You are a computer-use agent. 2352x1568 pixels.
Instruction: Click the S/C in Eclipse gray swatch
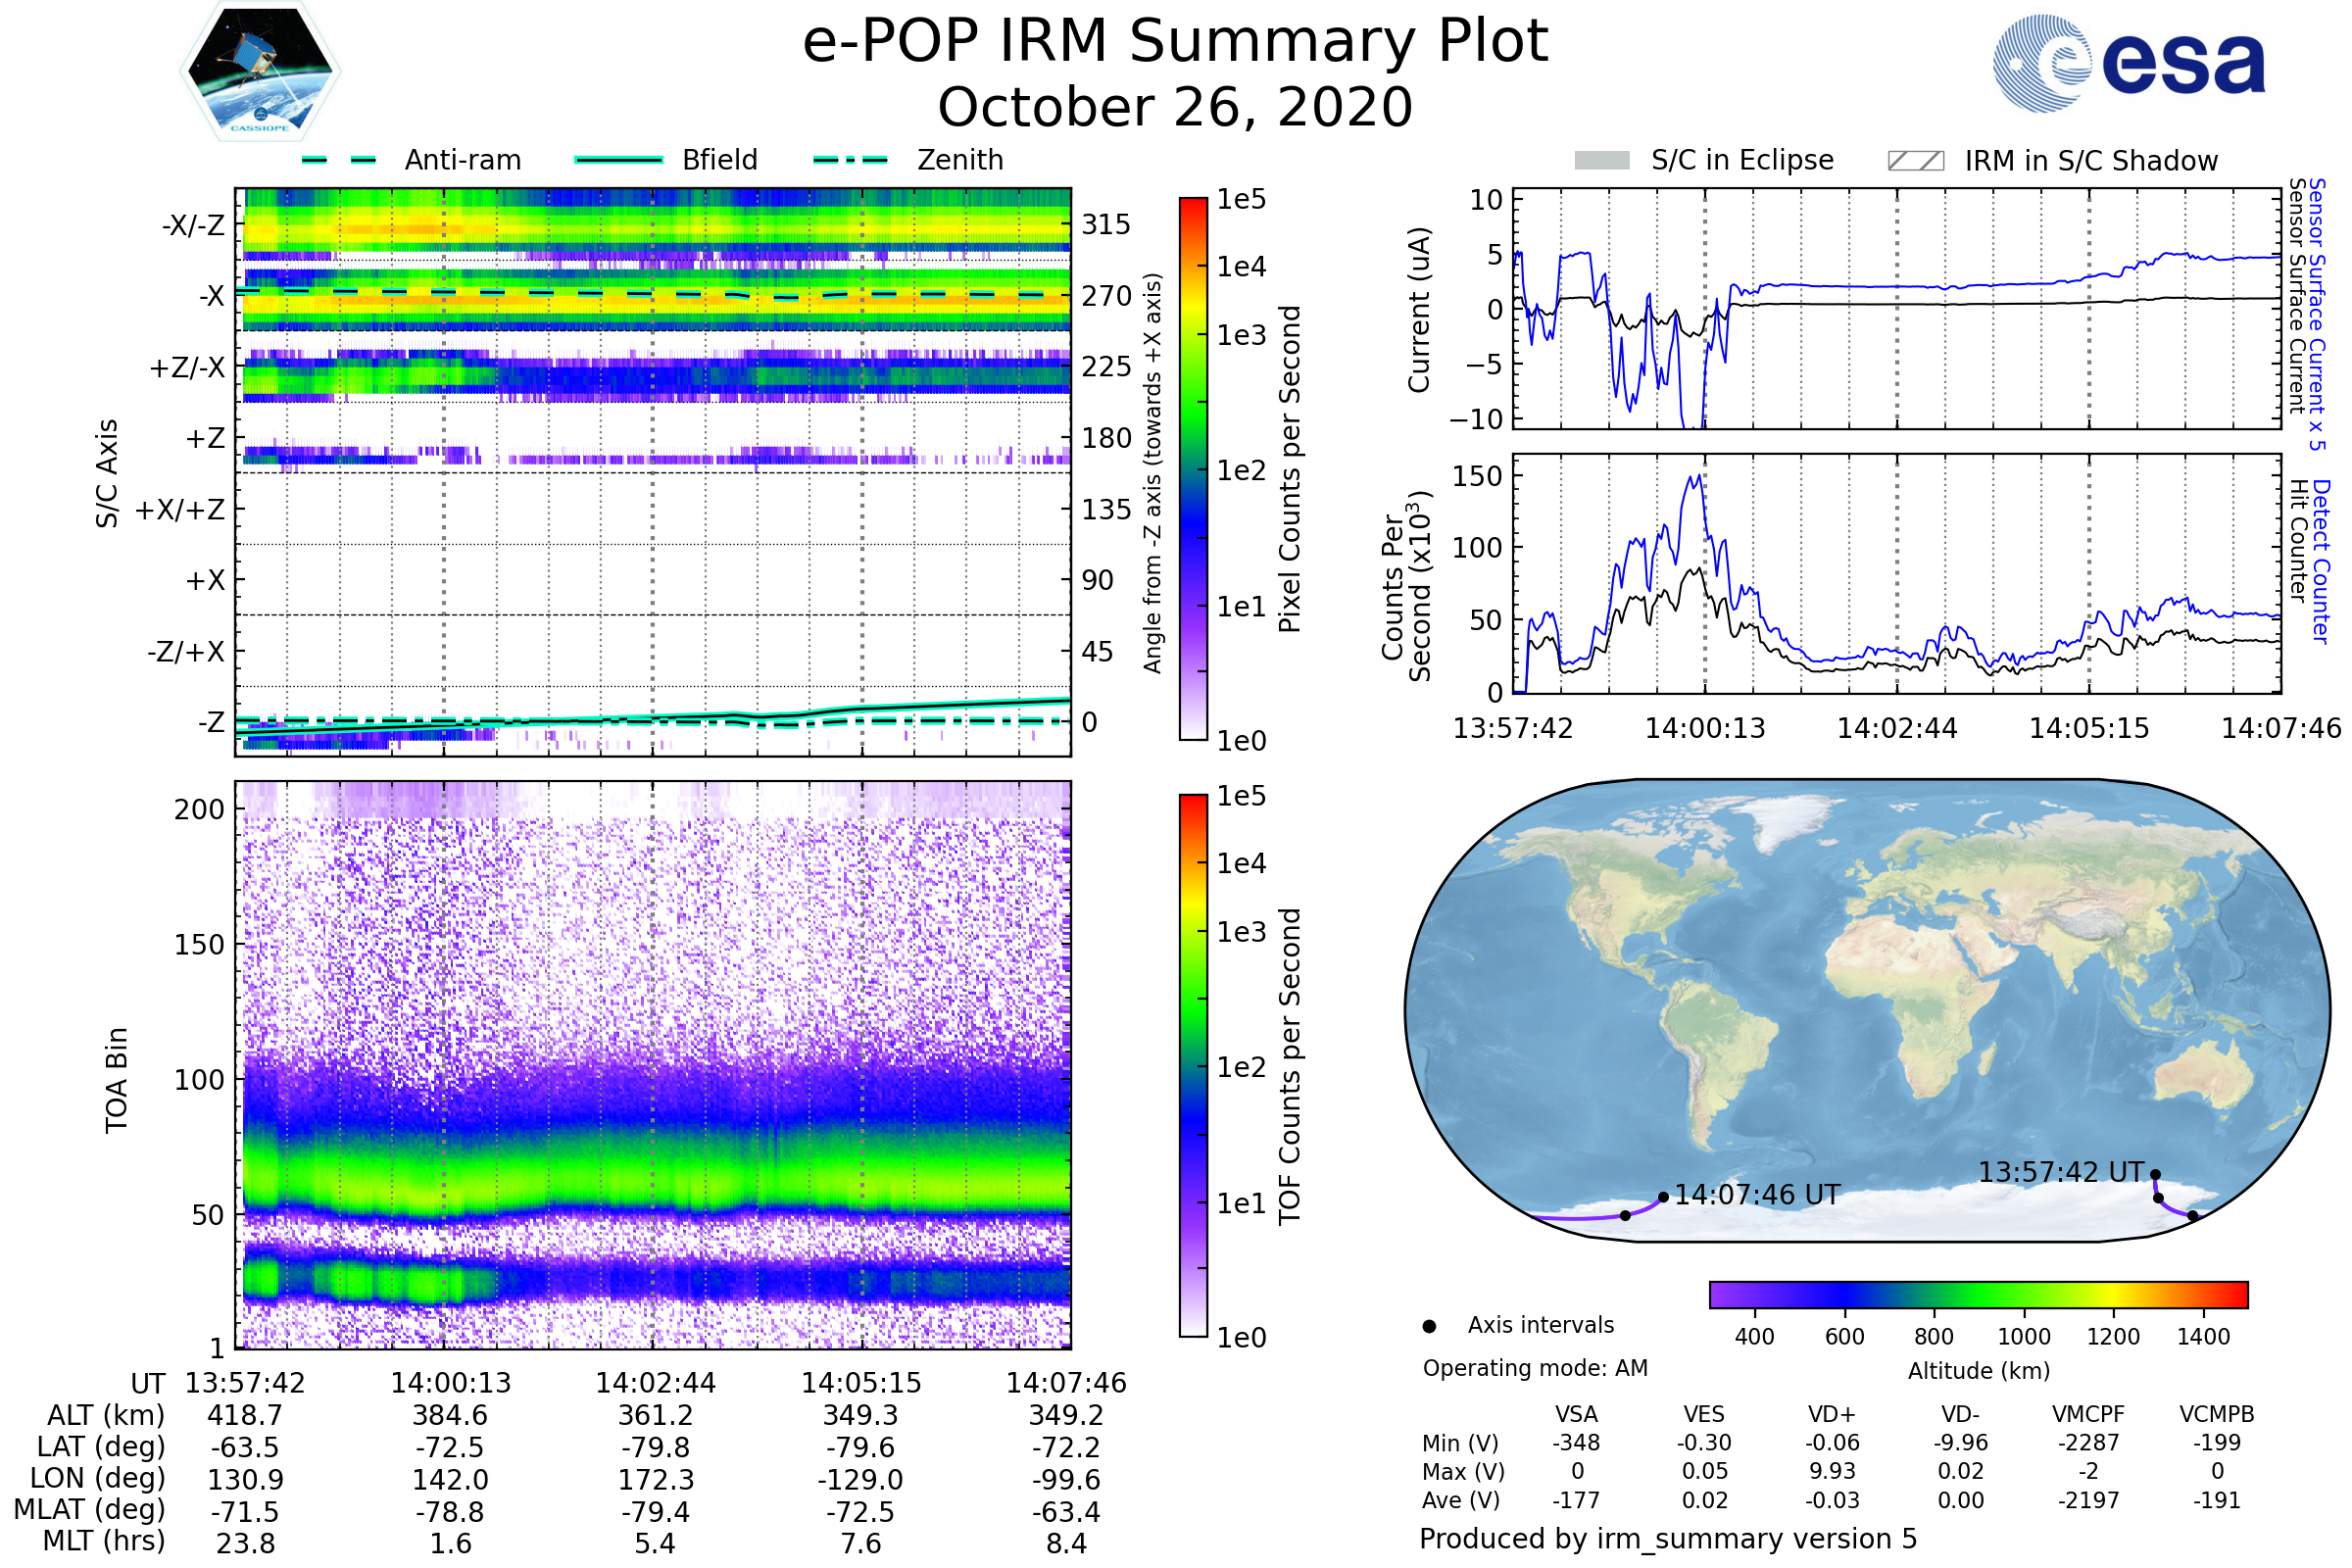tap(1601, 161)
